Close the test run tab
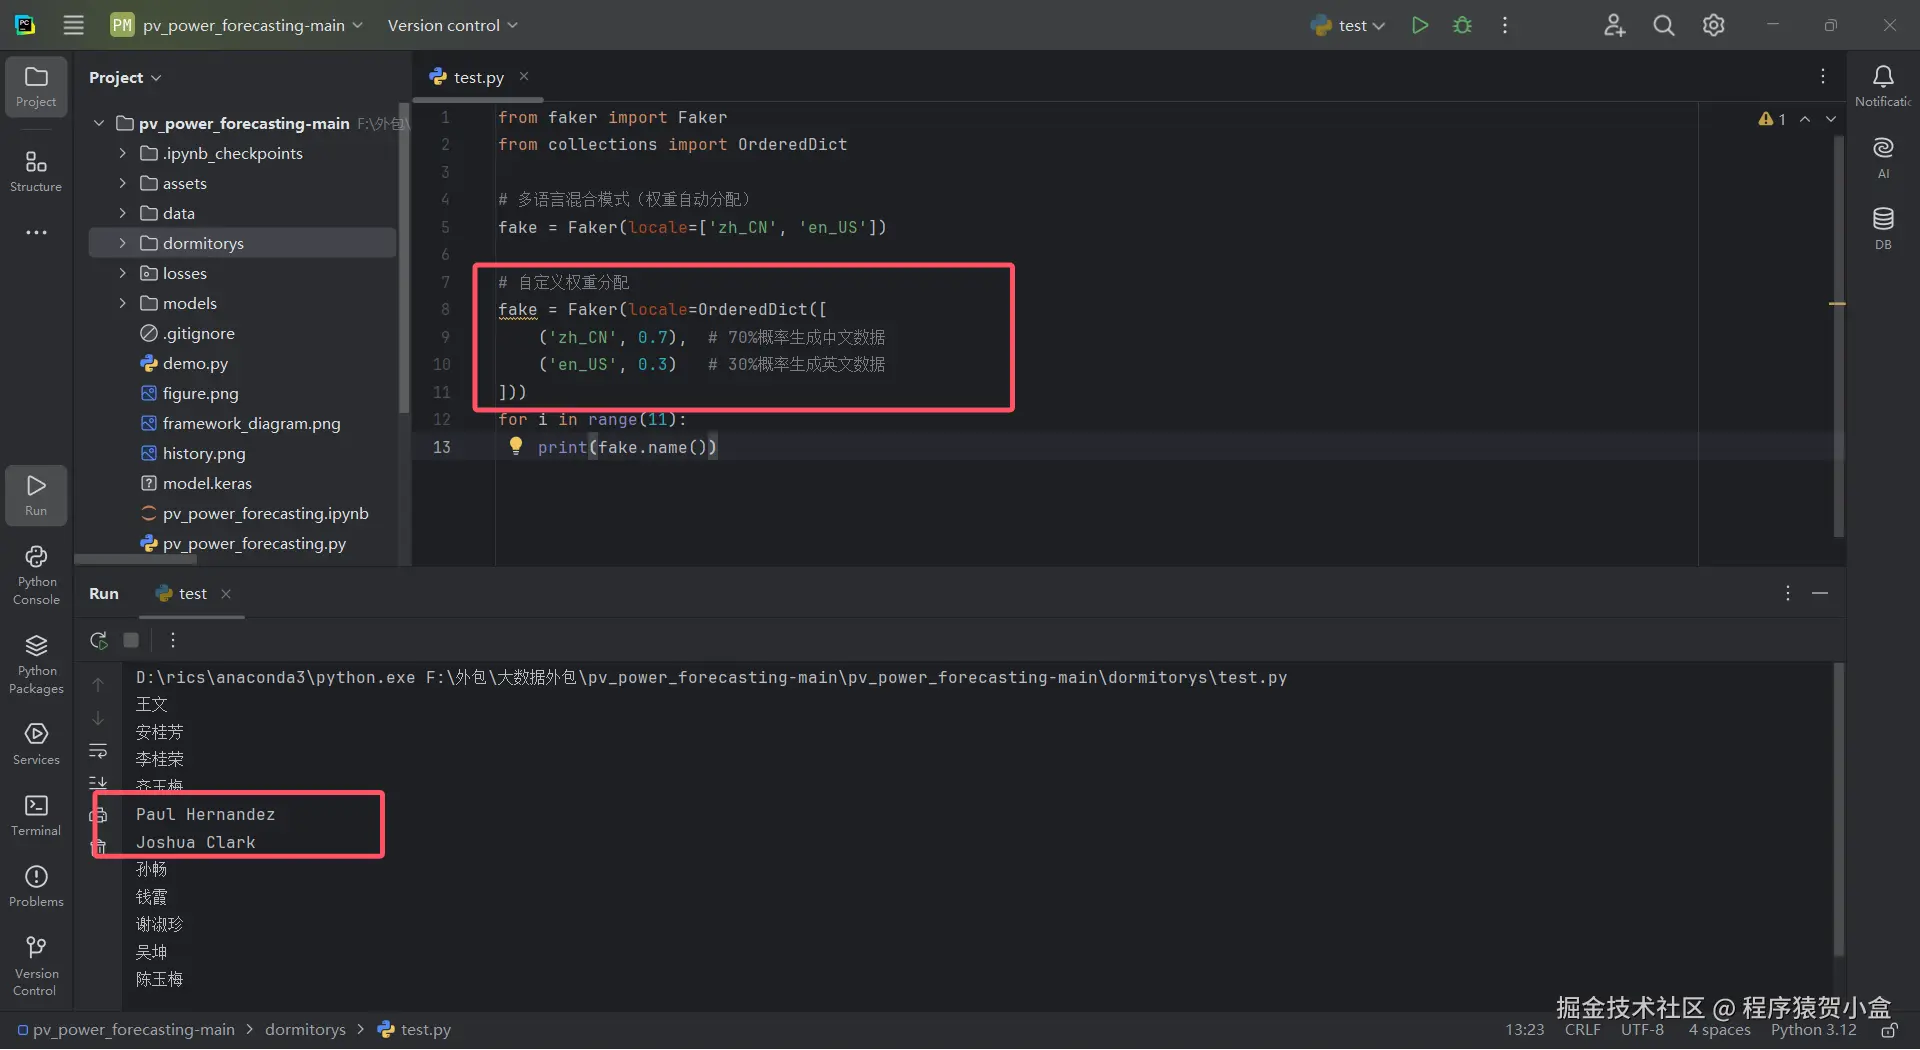1920x1050 pixels. (226, 593)
